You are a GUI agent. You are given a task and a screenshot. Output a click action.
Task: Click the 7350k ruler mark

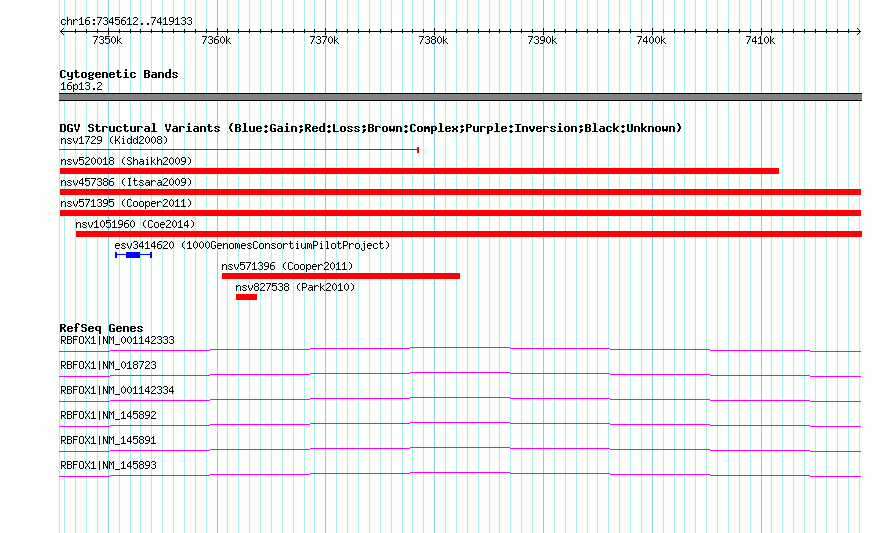(x=107, y=40)
